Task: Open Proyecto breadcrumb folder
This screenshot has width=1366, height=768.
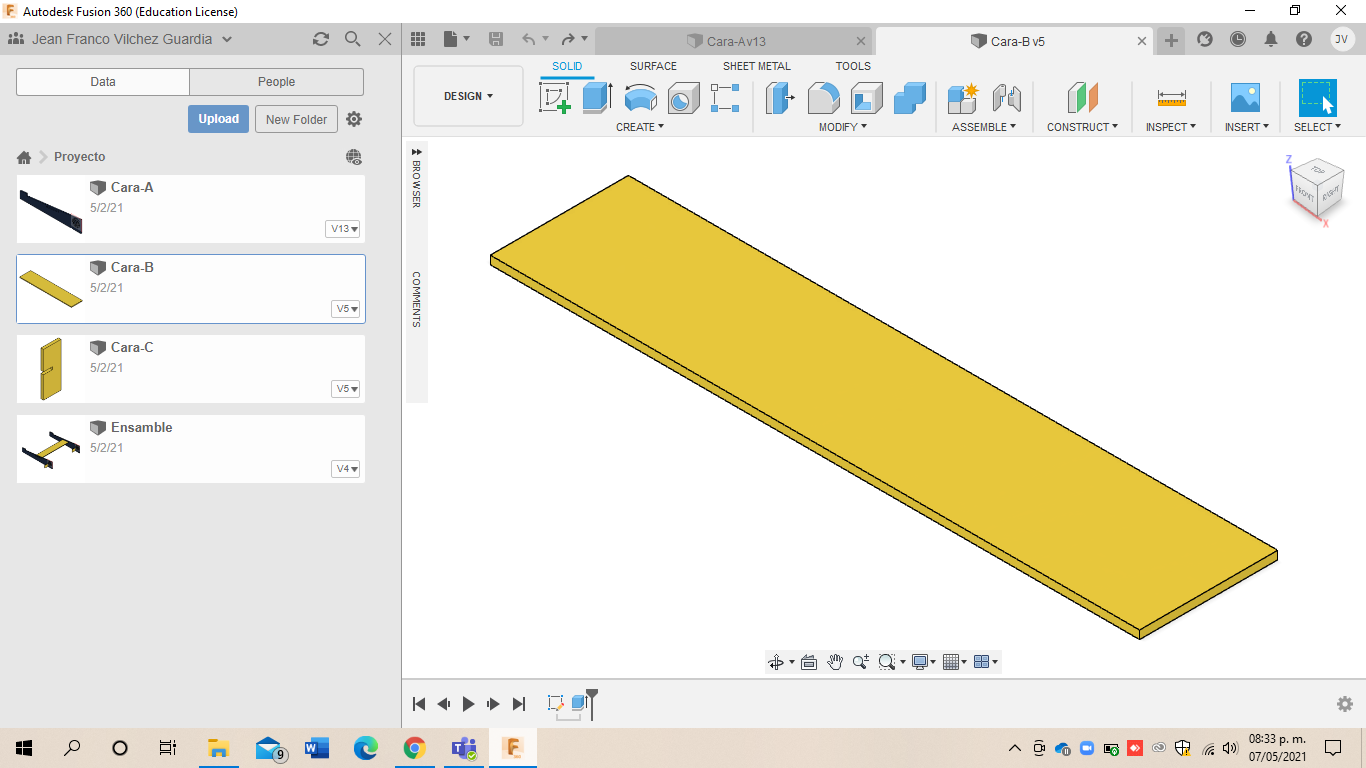Action: point(80,157)
